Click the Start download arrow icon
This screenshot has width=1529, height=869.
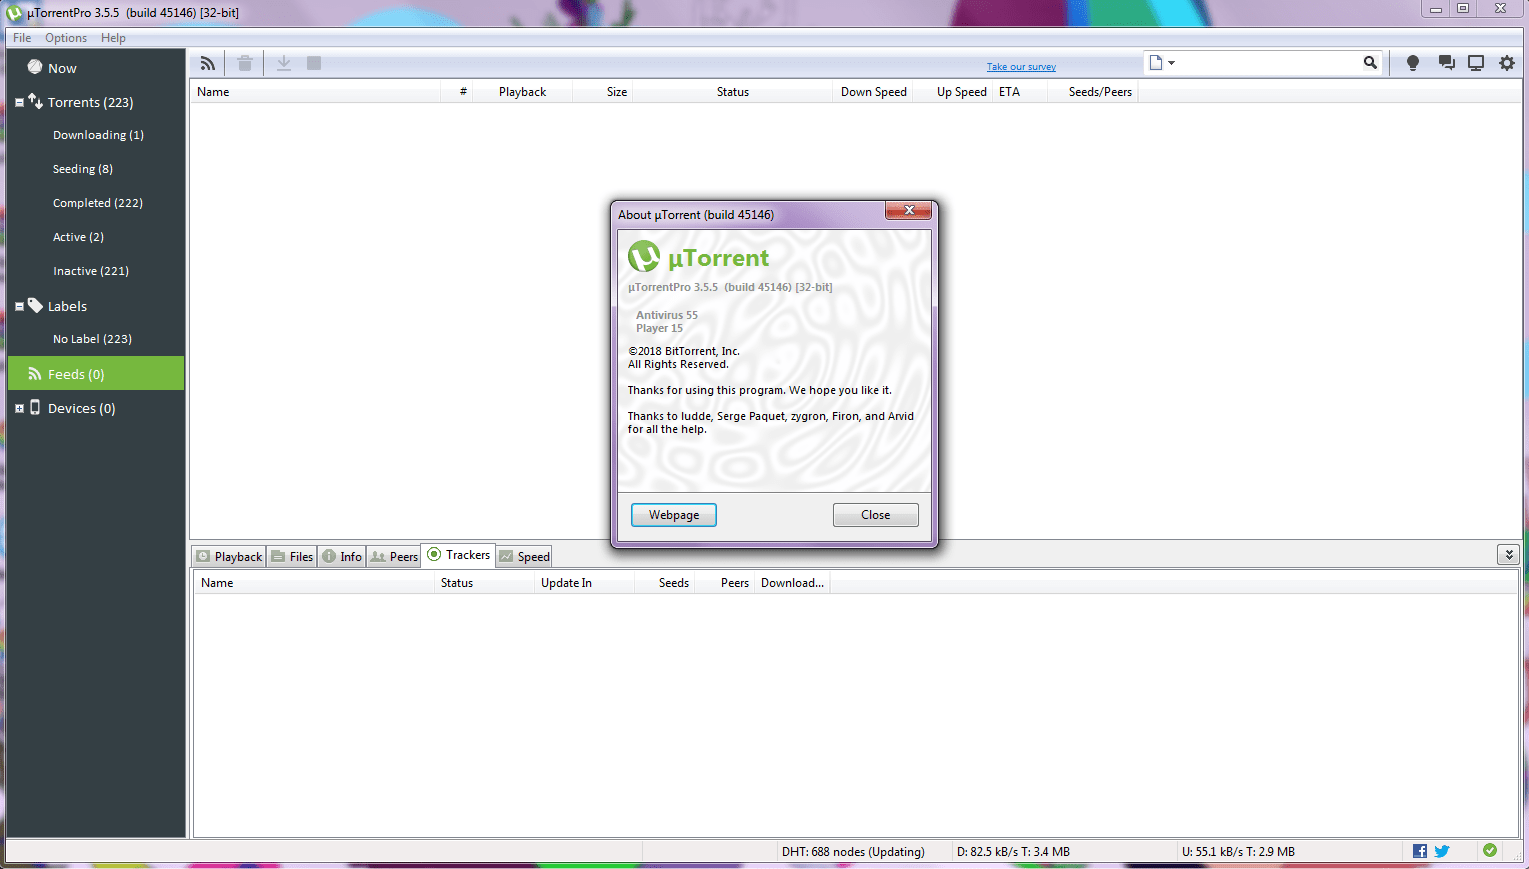284,63
